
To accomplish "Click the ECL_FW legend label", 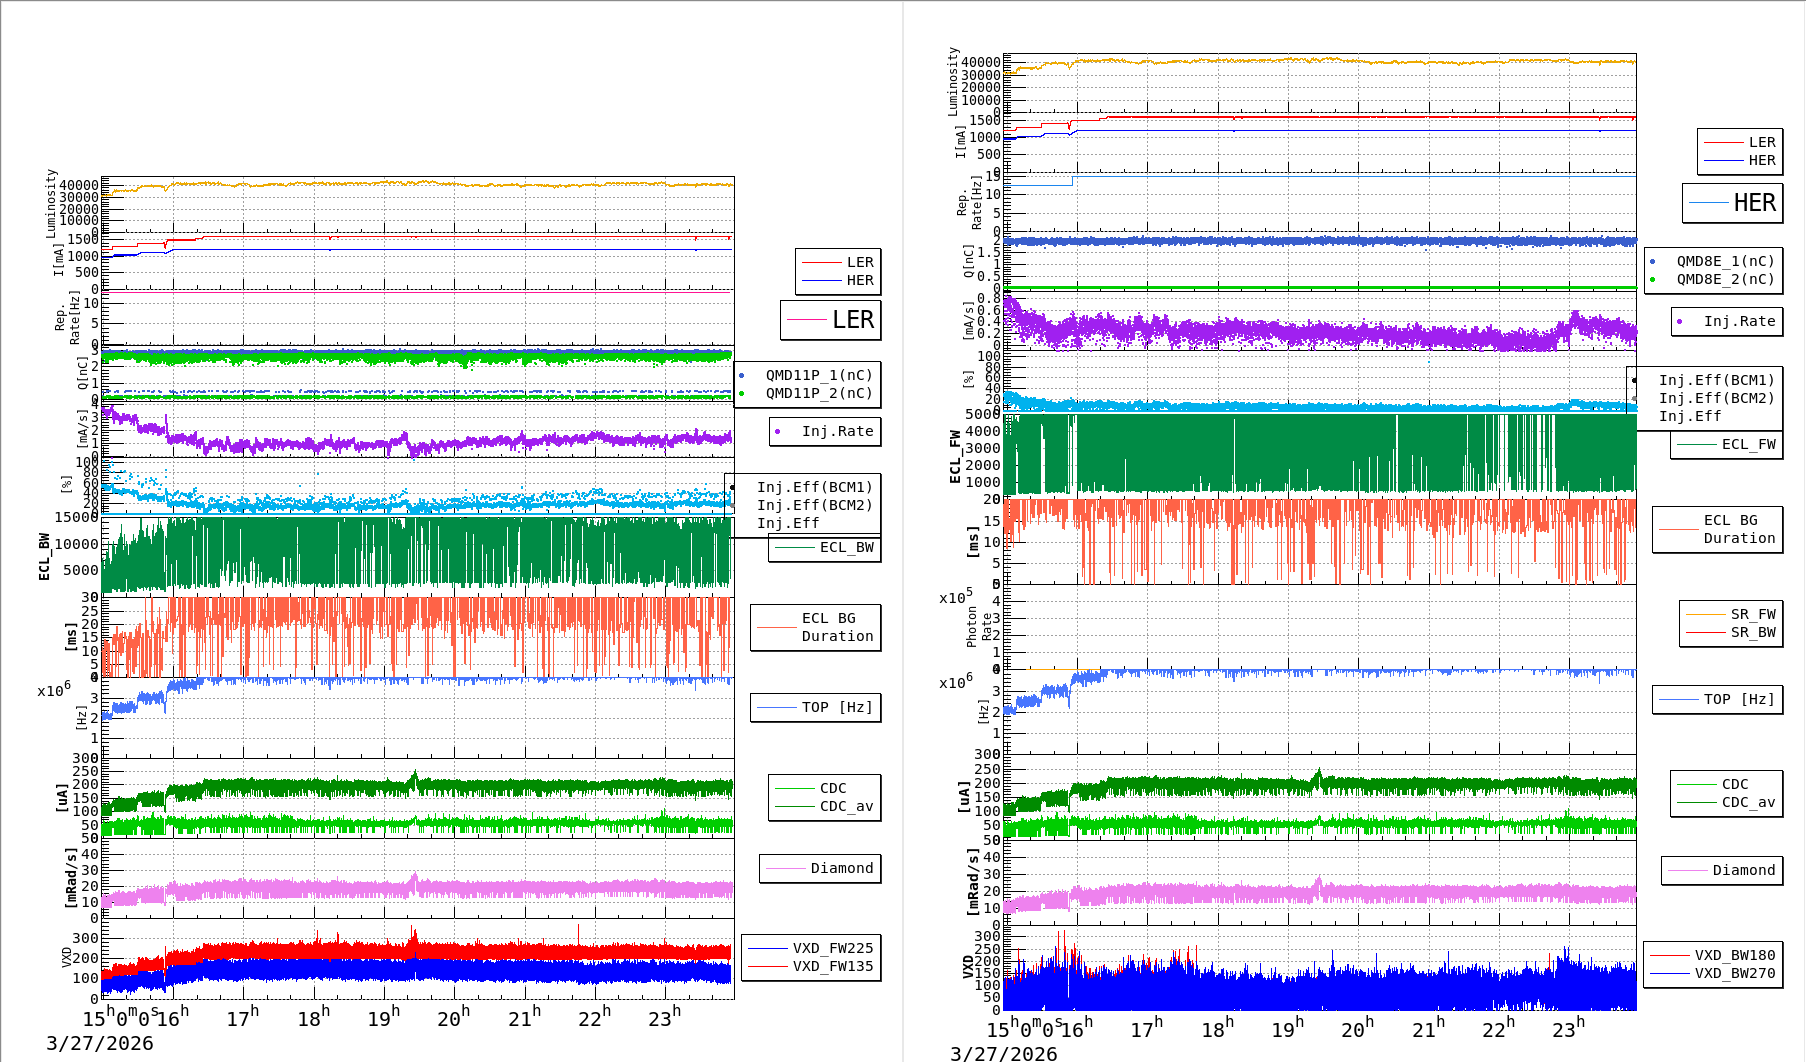I will (x=1747, y=444).
